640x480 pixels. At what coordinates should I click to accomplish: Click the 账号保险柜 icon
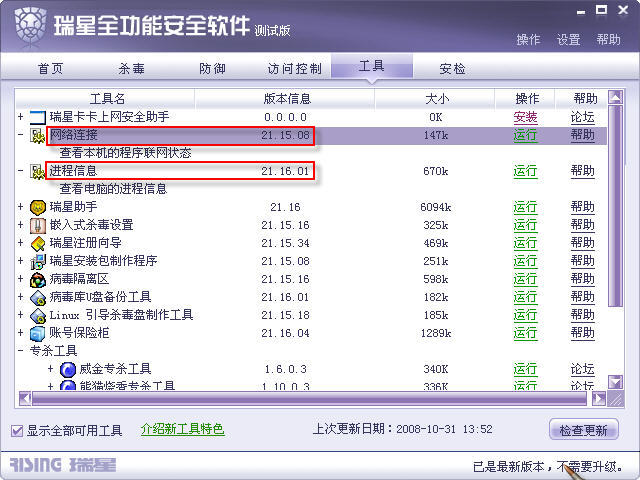pos(38,333)
